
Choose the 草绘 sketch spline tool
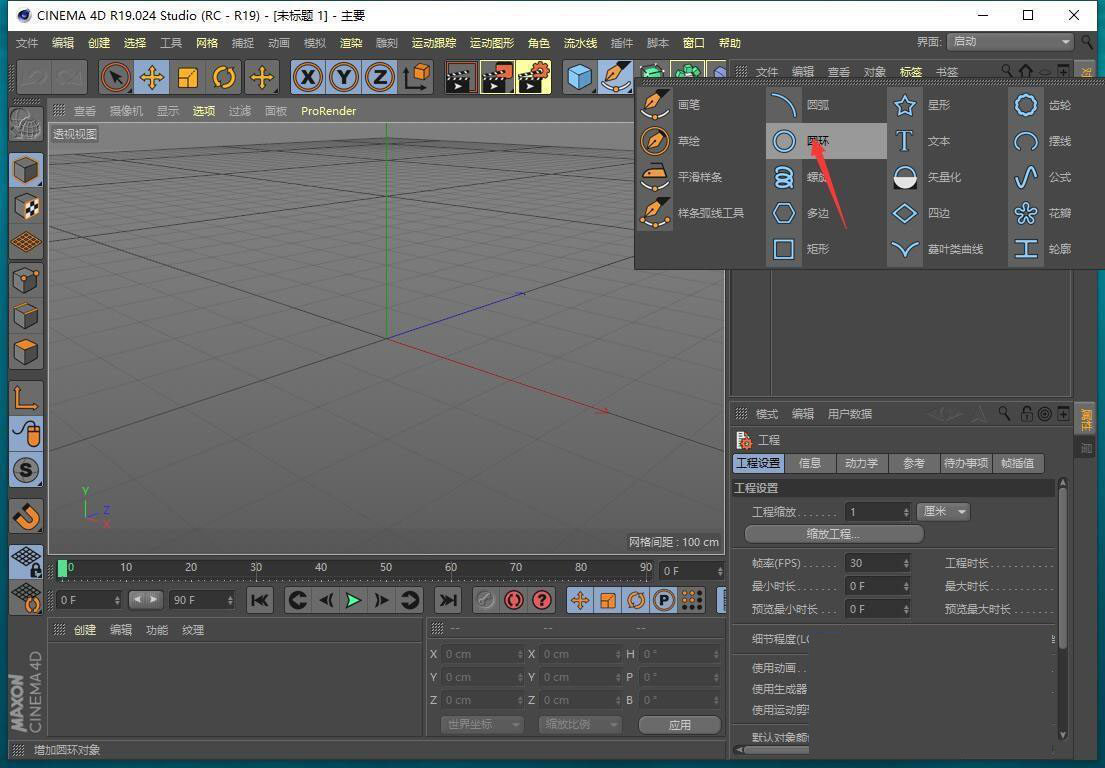[671, 141]
